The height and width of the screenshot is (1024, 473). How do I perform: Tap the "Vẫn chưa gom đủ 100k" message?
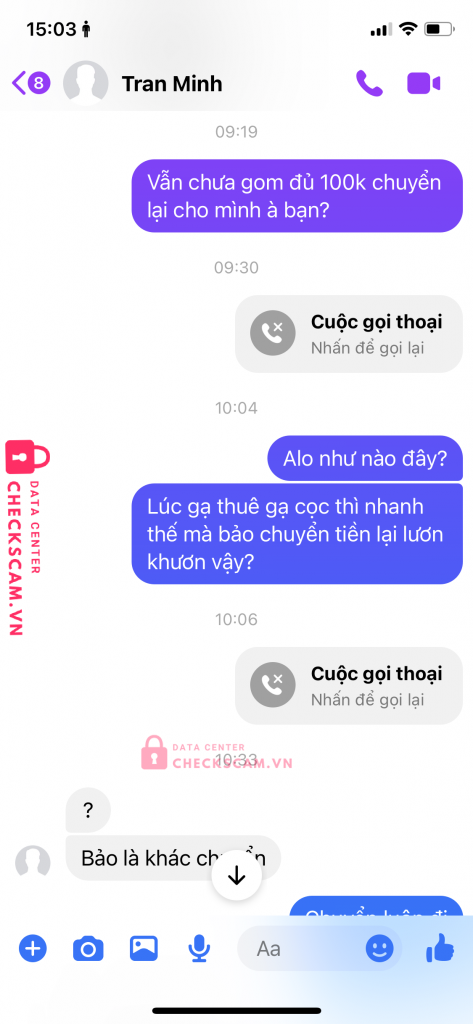click(x=297, y=195)
